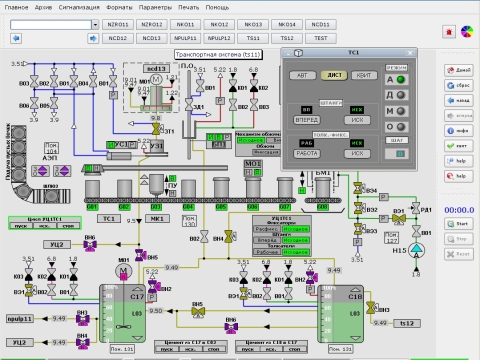Open the screen selection combo box dropdown
Image resolution: width=480 pixels, height=360 pixels.
pos(95,25)
